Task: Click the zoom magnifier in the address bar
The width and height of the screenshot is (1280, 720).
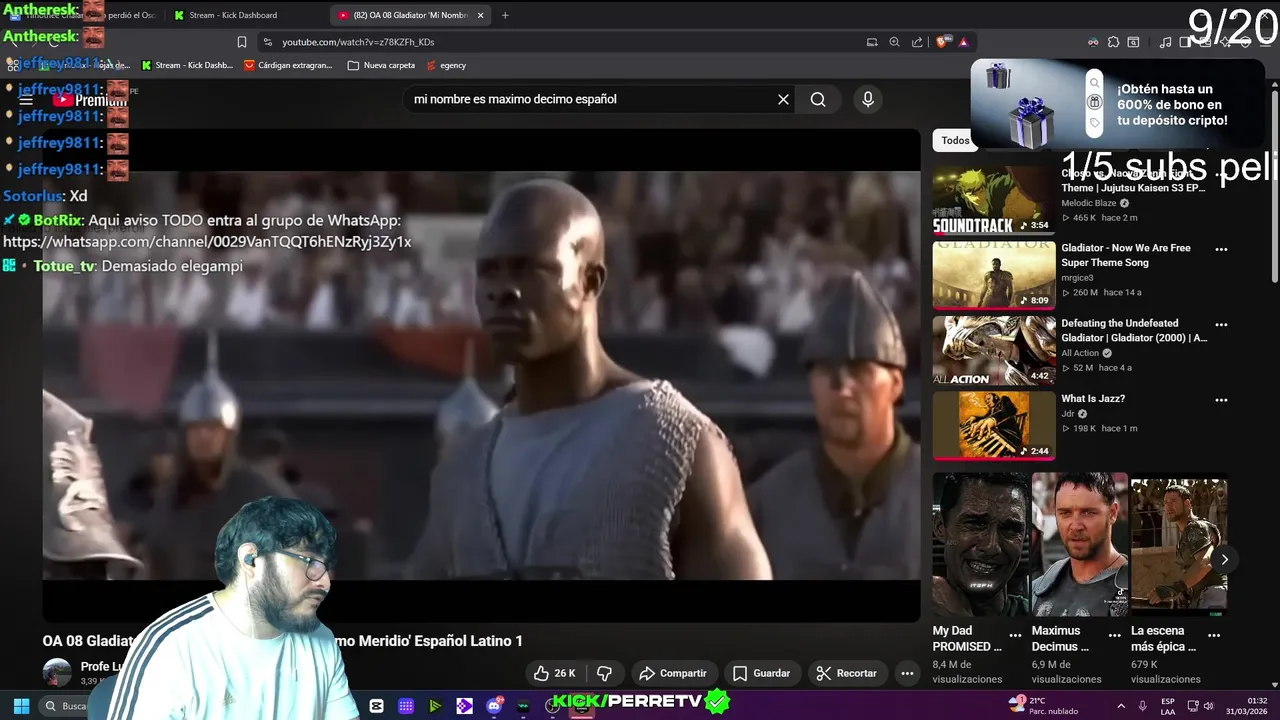Action: 894,42
